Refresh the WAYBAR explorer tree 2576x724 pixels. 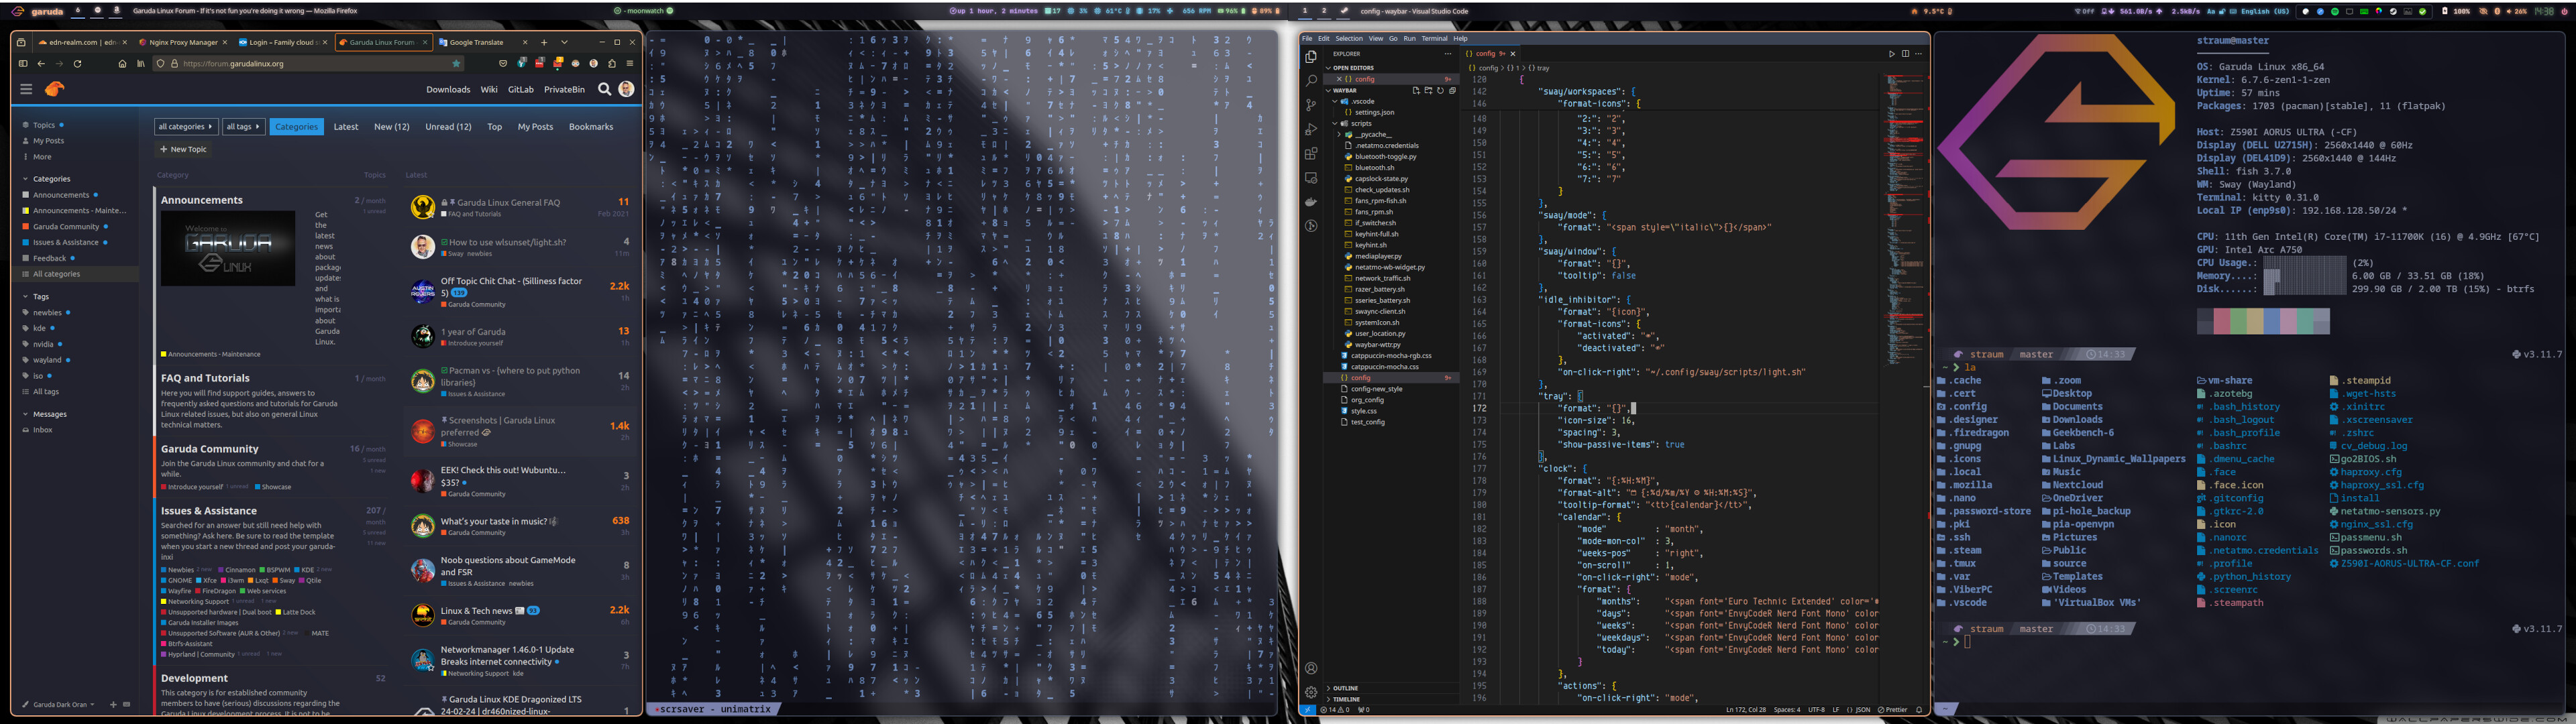(x=1440, y=90)
